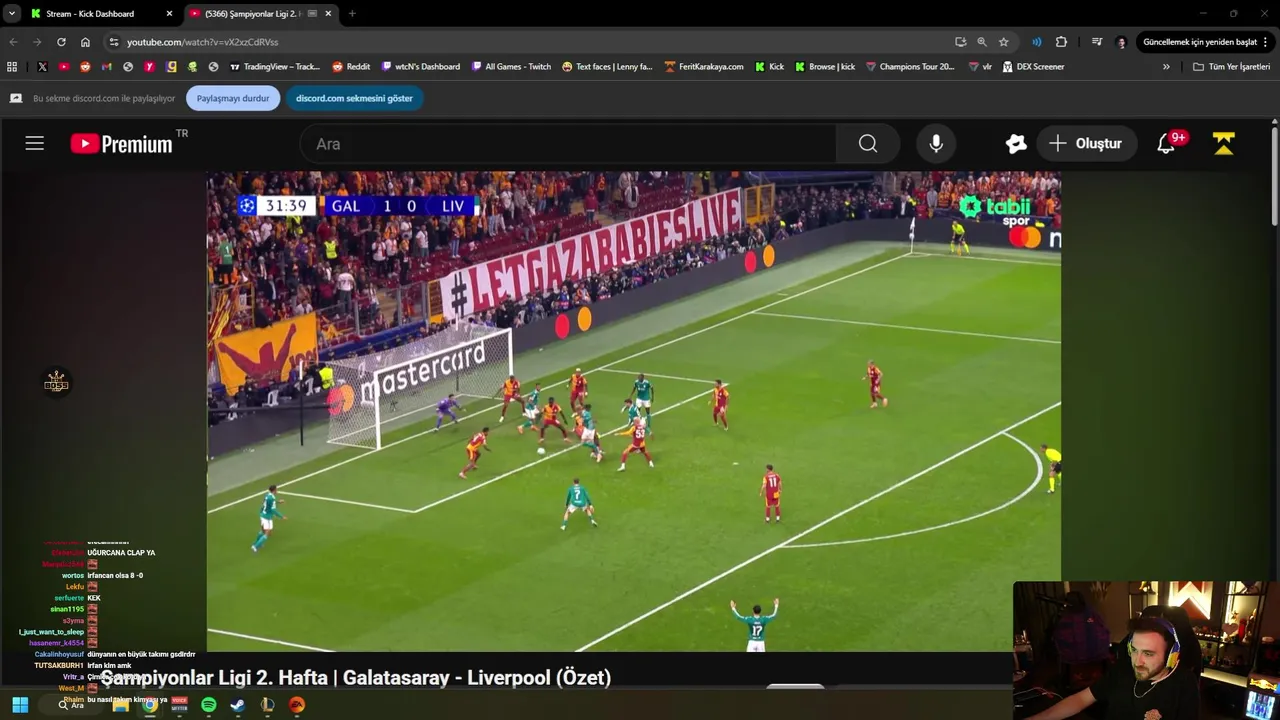
Task: Open Browse | kick bookmark
Action: coord(825,67)
